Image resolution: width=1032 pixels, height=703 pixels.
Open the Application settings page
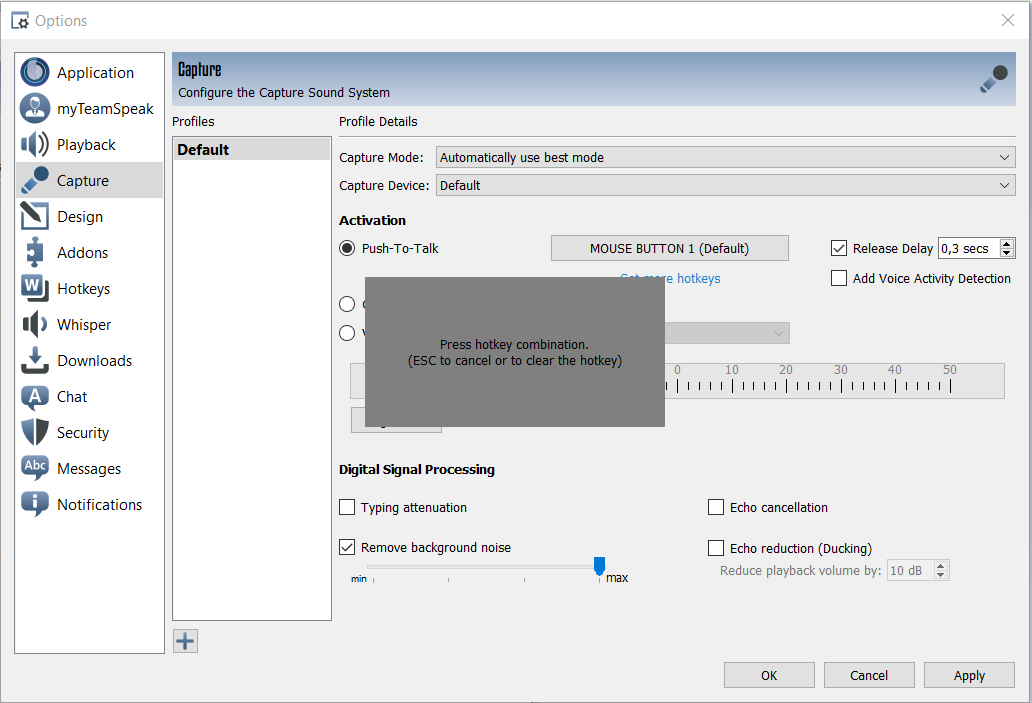coord(89,72)
